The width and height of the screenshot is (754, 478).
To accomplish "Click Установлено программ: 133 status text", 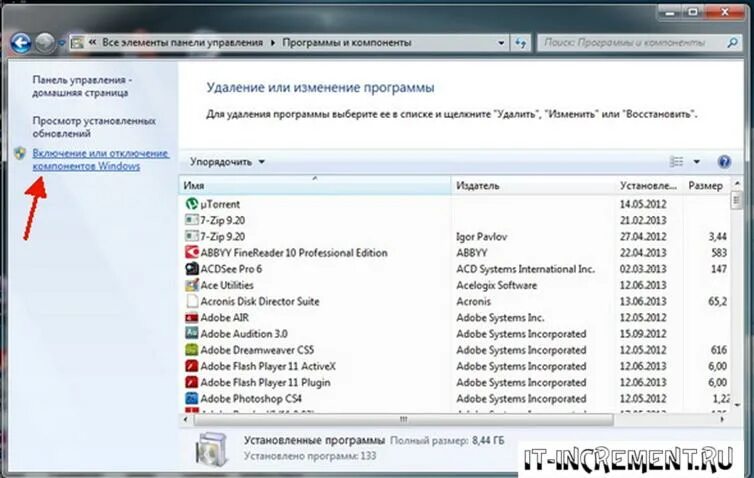I will [x=309, y=456].
